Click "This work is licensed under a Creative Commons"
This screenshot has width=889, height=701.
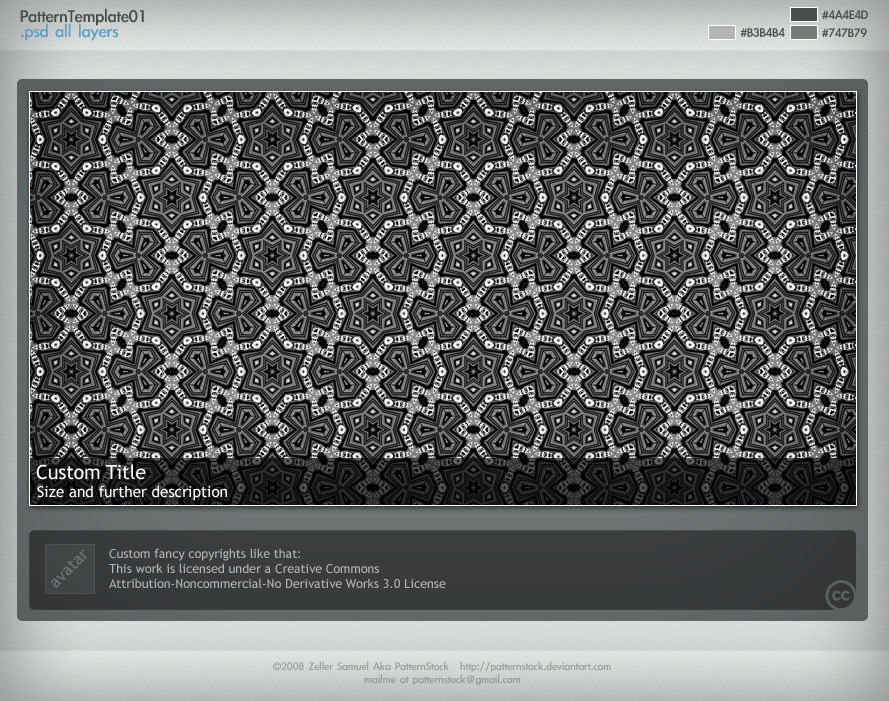[x=244, y=568]
